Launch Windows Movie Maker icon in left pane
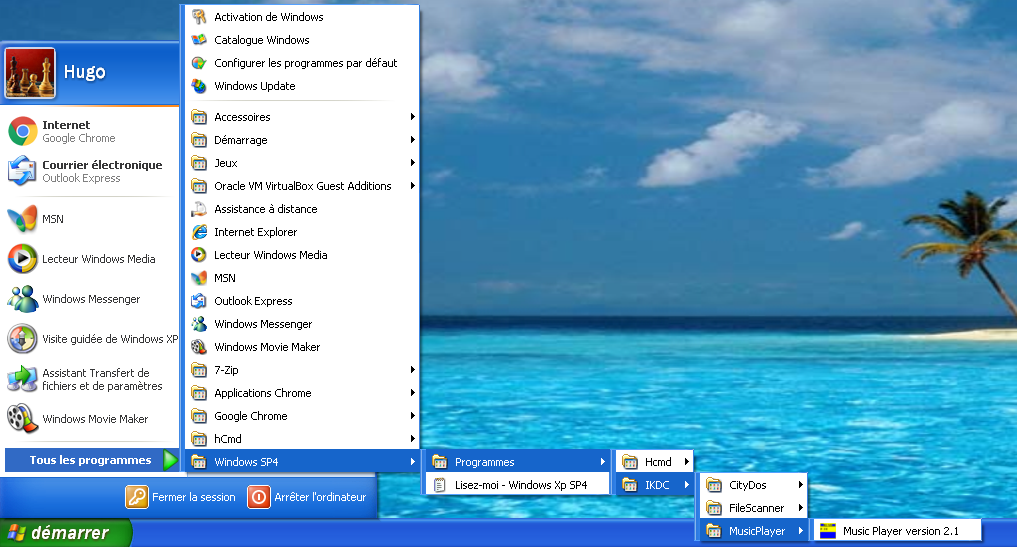Viewport: 1017px width, 547px height. click(x=23, y=419)
